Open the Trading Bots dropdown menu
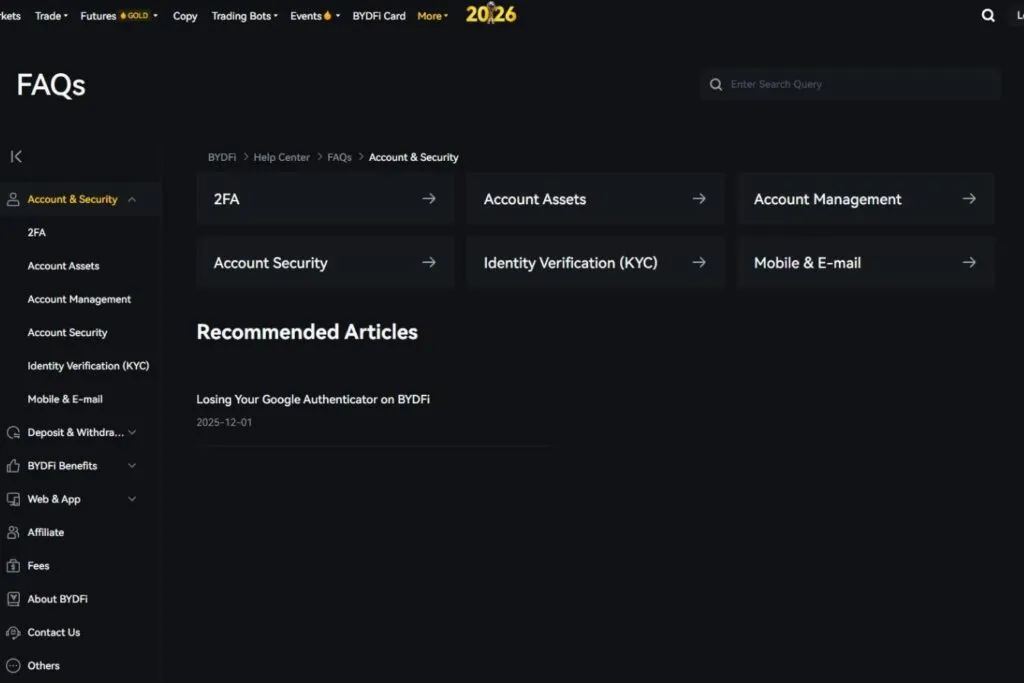1024x683 pixels. click(x=244, y=16)
